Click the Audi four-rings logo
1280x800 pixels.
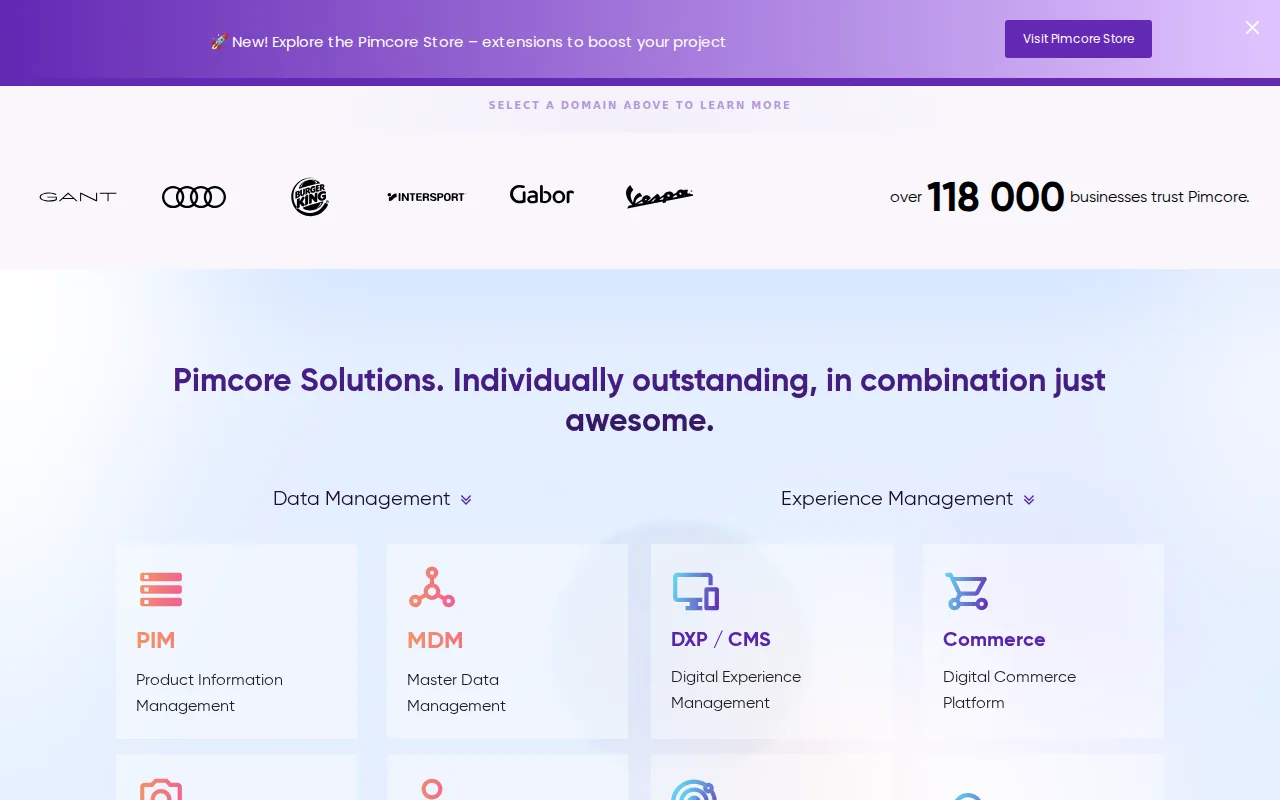coord(194,197)
